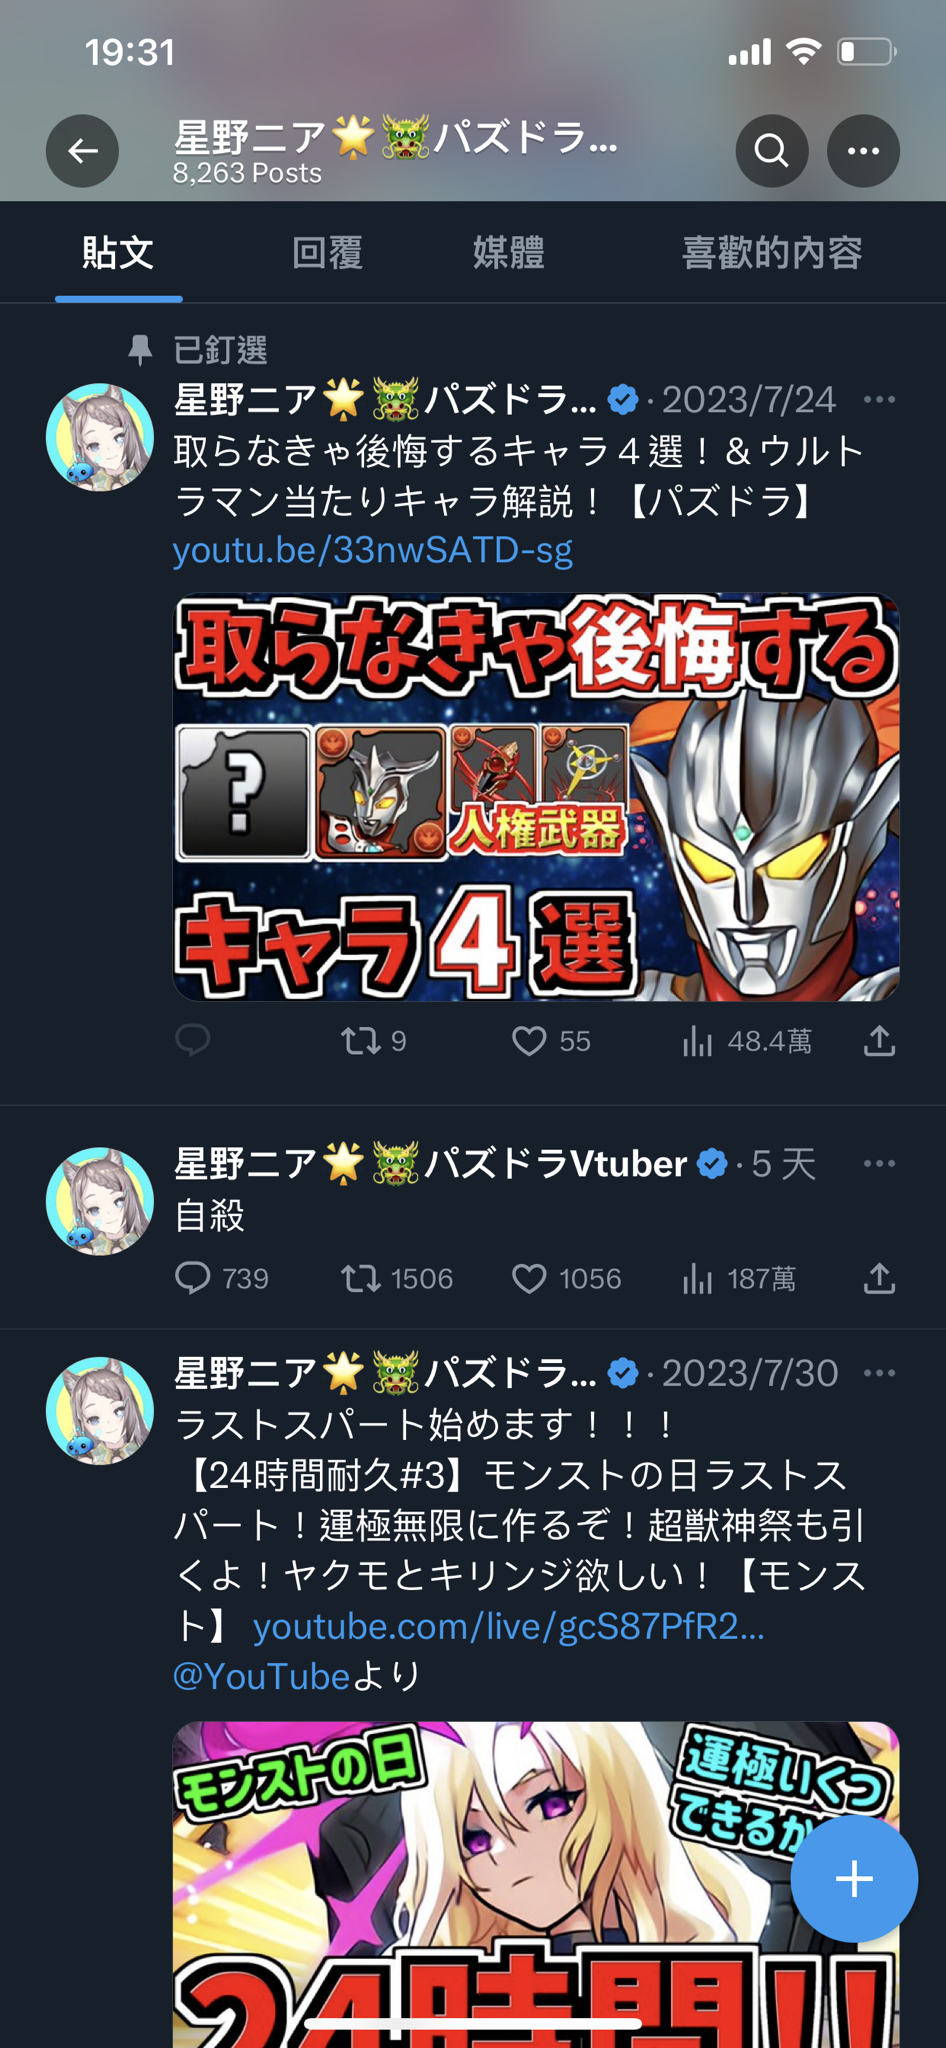Switch to the 媒體 tab
Screen dimensions: 946x2048
[x=508, y=252]
